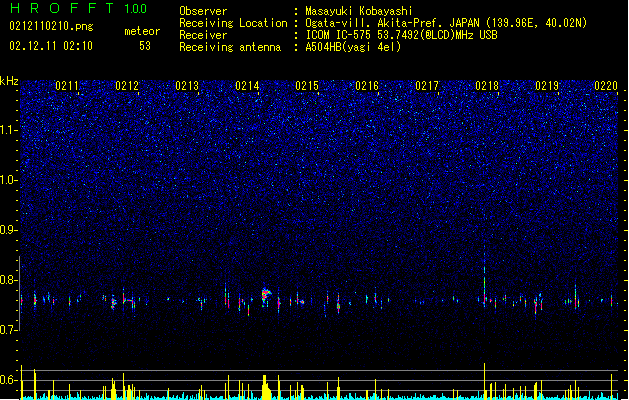629x400 pixels.
Task: Click the 0214 time marker
Action: pyautogui.click(x=247, y=86)
